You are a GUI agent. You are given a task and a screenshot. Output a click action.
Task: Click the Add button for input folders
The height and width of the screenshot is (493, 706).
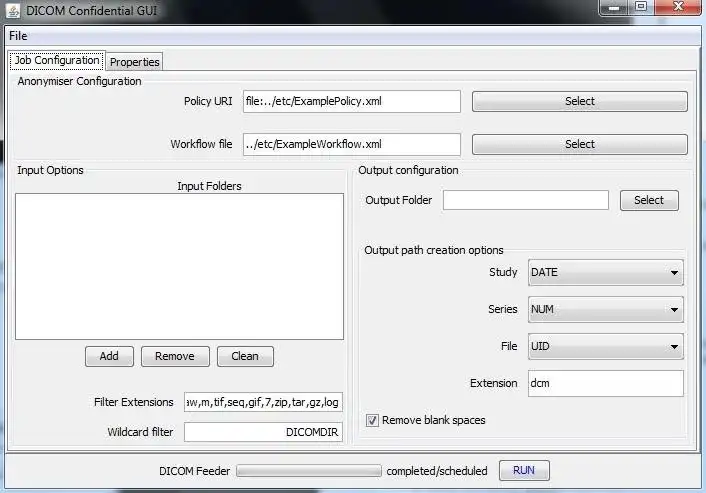[109, 356]
